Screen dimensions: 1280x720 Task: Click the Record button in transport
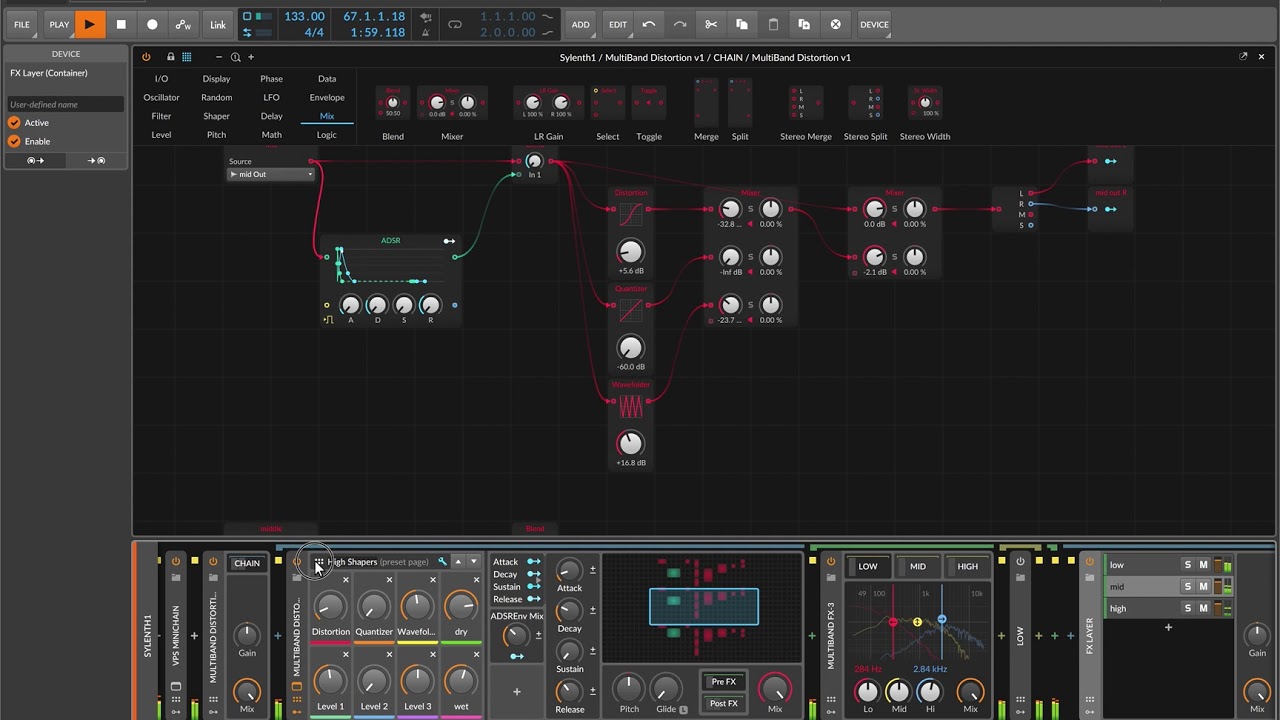[x=152, y=24]
